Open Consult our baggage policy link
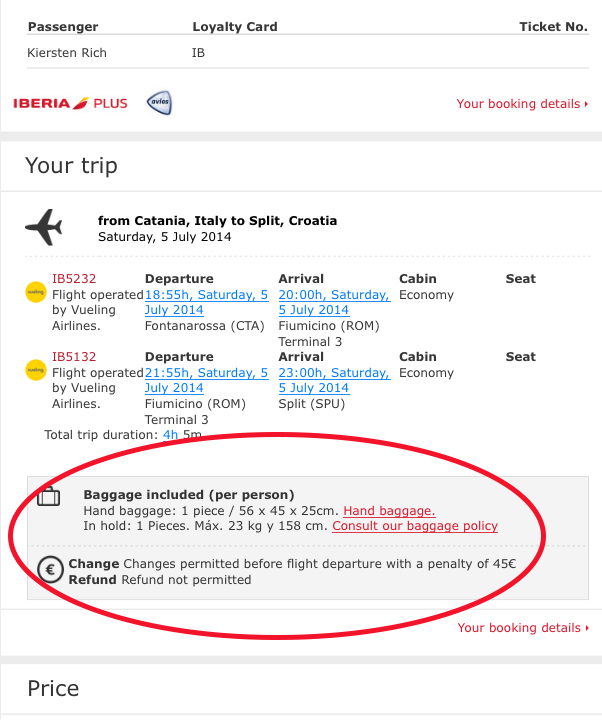602x720 pixels. pyautogui.click(x=415, y=526)
